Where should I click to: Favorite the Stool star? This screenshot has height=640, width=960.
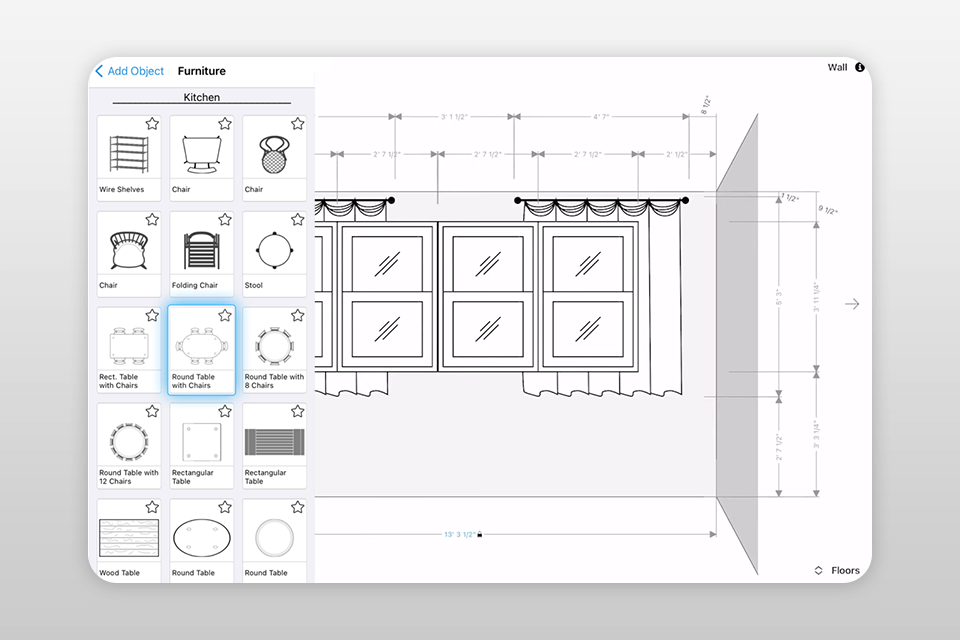point(298,219)
